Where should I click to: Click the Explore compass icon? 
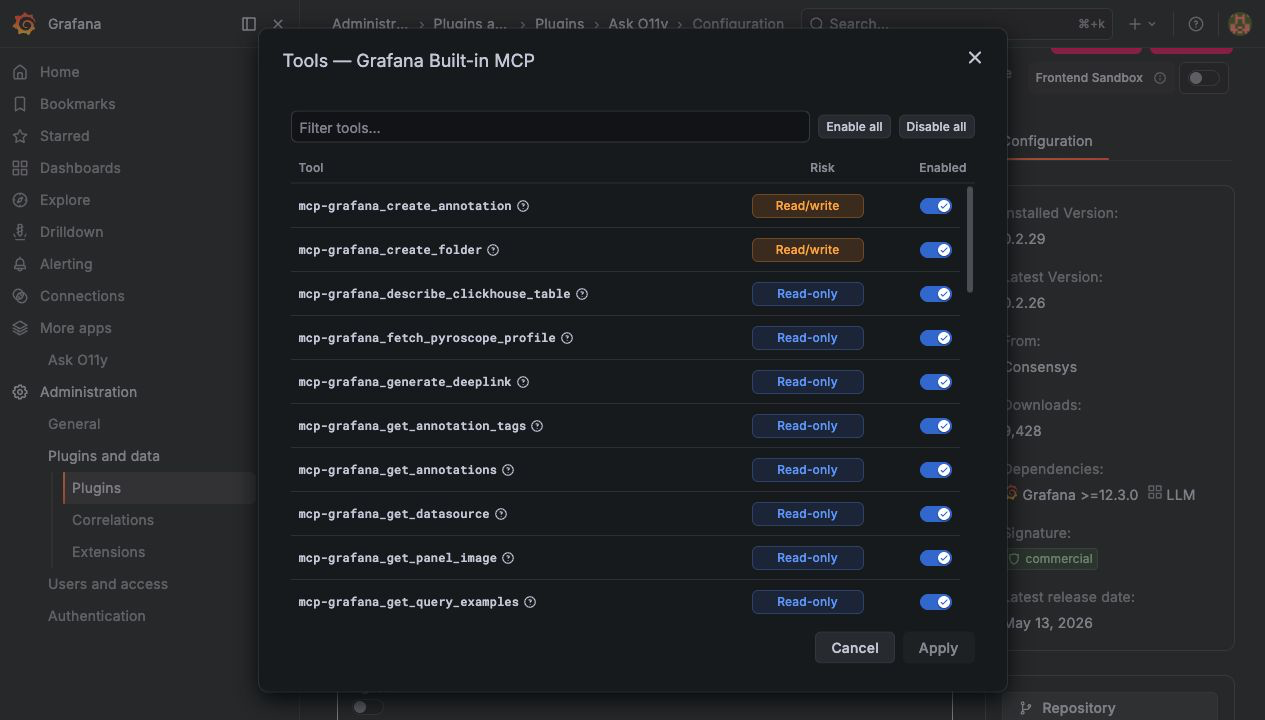[x=20, y=200]
